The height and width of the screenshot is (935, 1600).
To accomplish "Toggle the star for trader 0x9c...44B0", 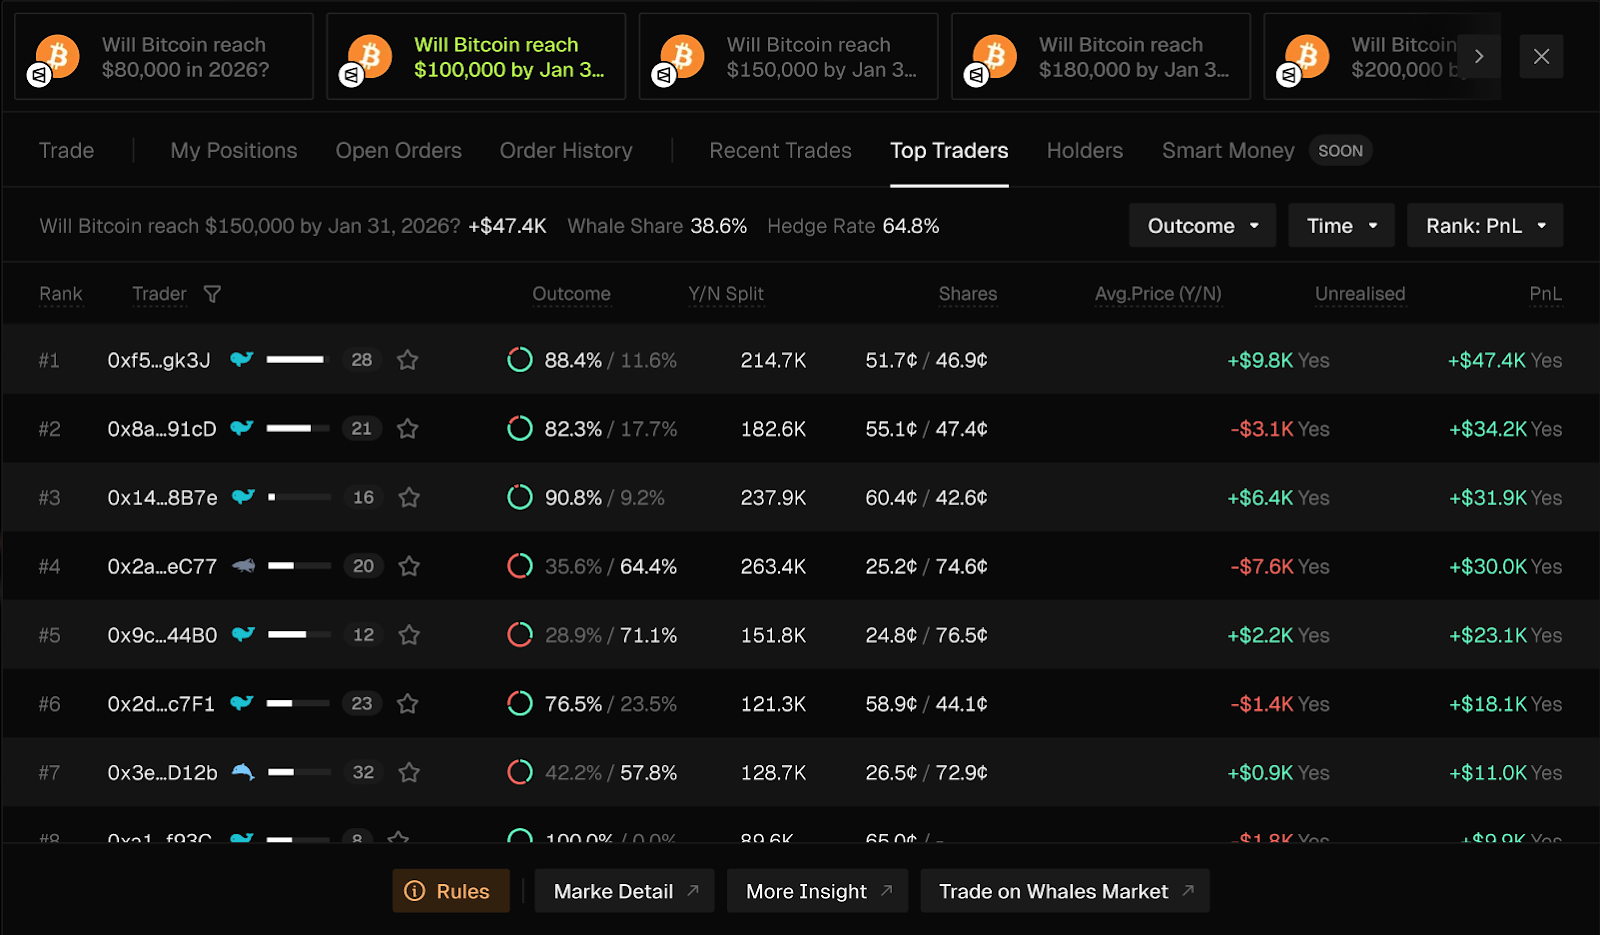I will 408,635.
